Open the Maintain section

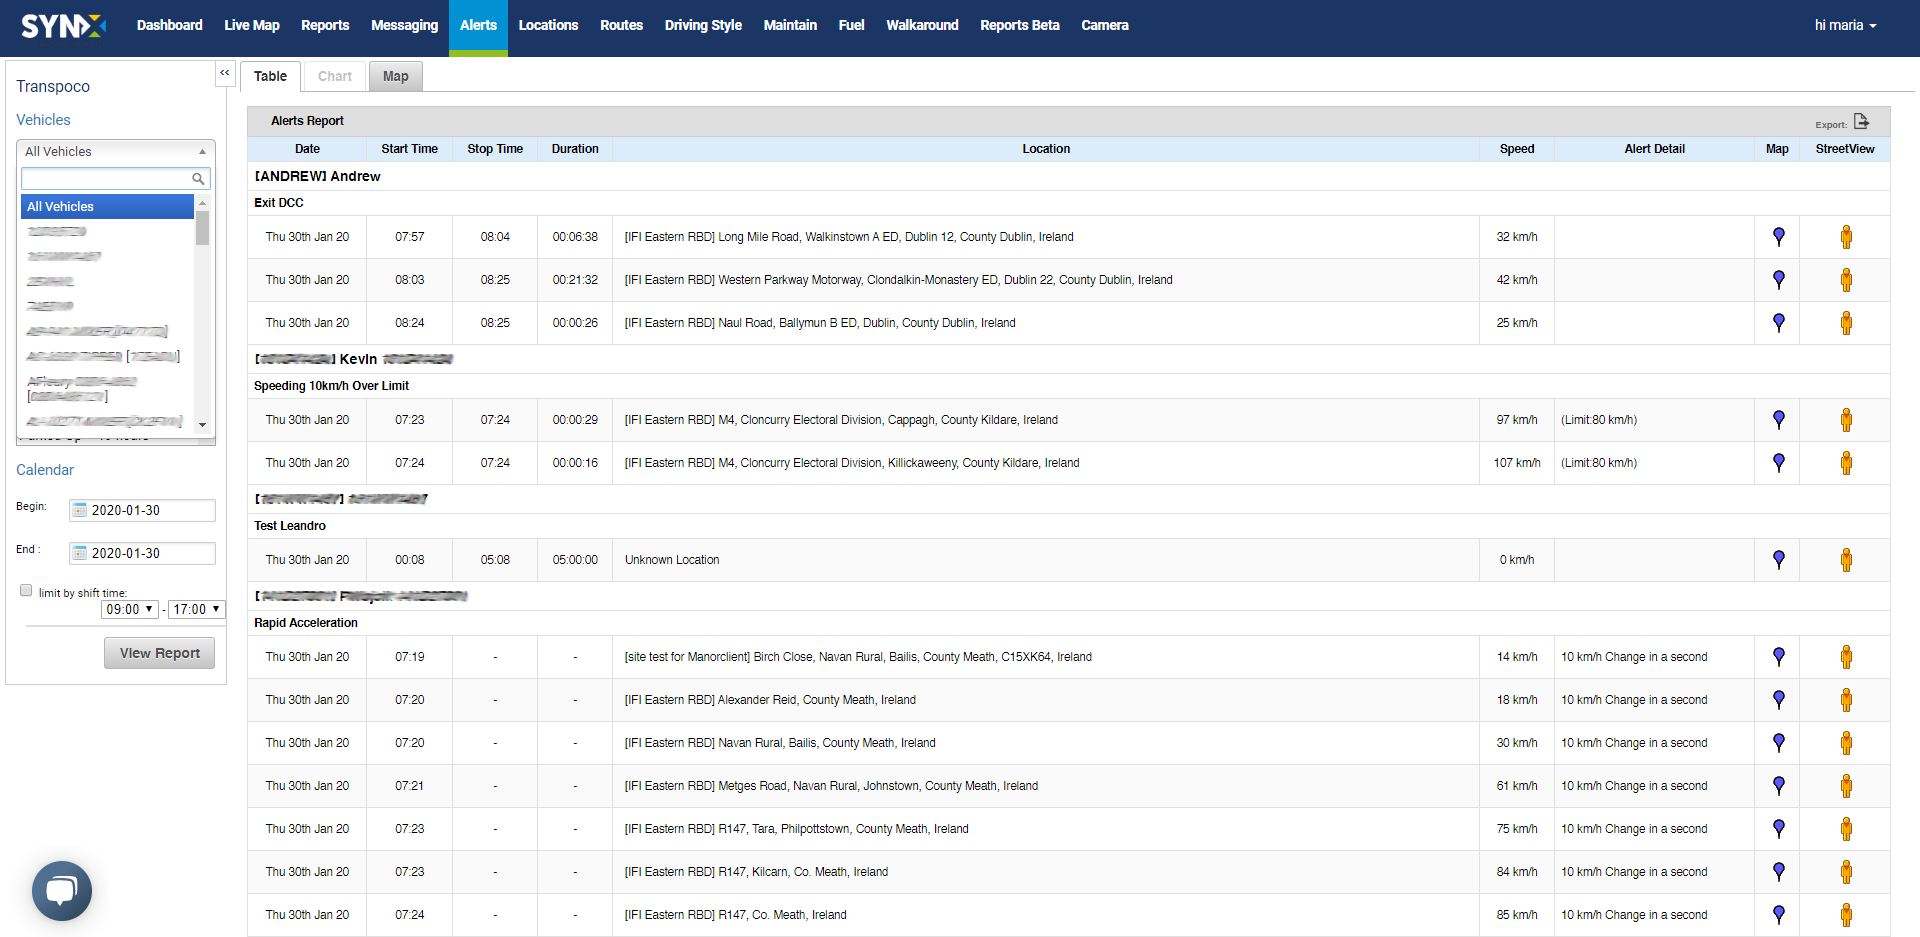pos(790,25)
